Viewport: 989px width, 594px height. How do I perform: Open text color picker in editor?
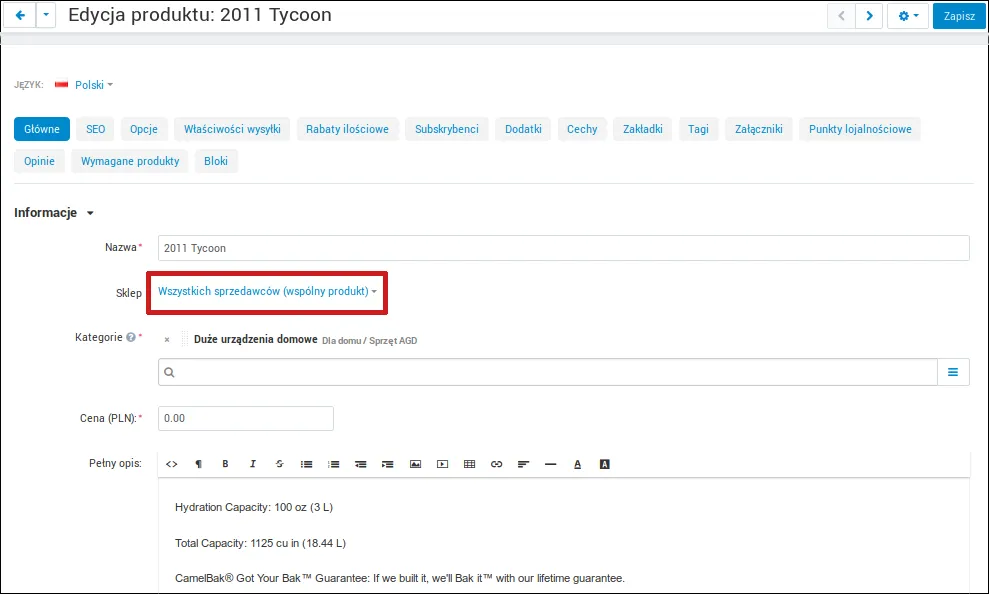coord(577,464)
